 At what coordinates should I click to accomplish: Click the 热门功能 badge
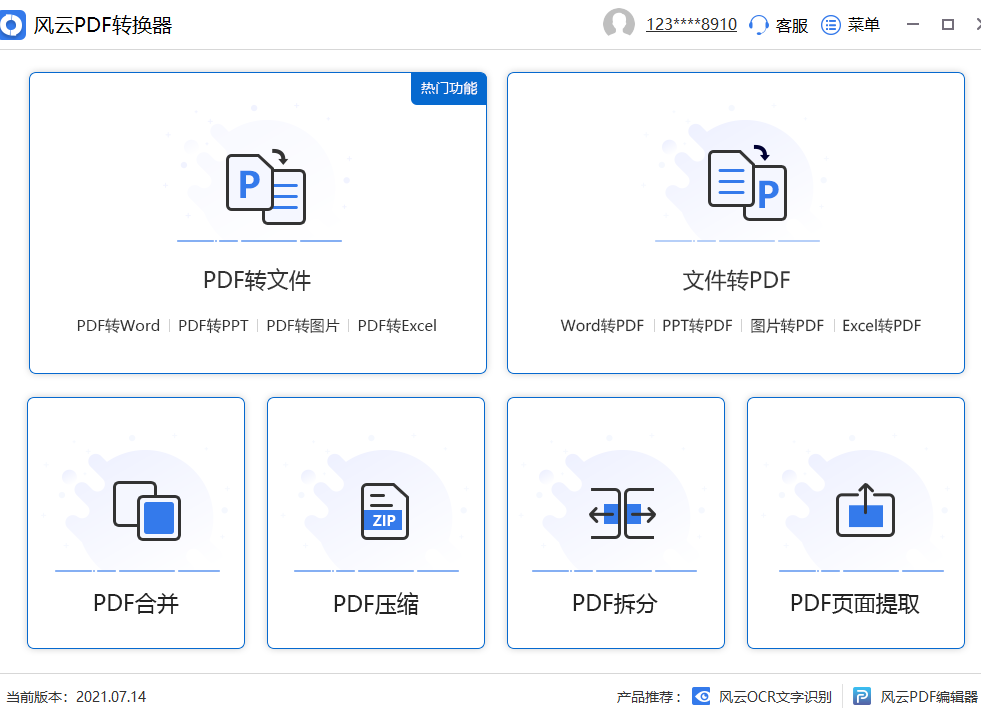tap(449, 88)
